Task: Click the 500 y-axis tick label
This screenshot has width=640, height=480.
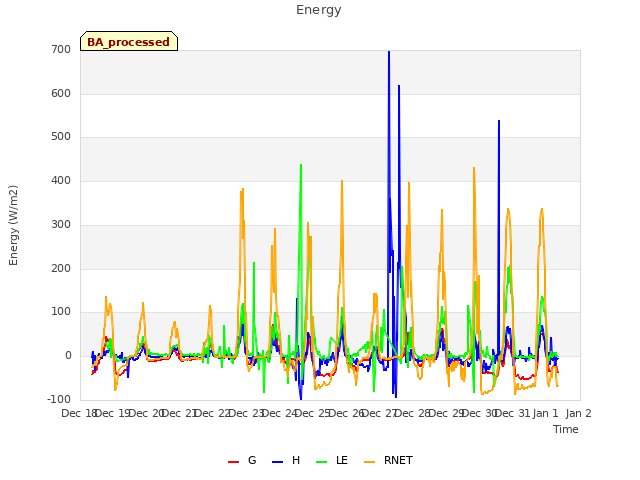Action: 61,137
